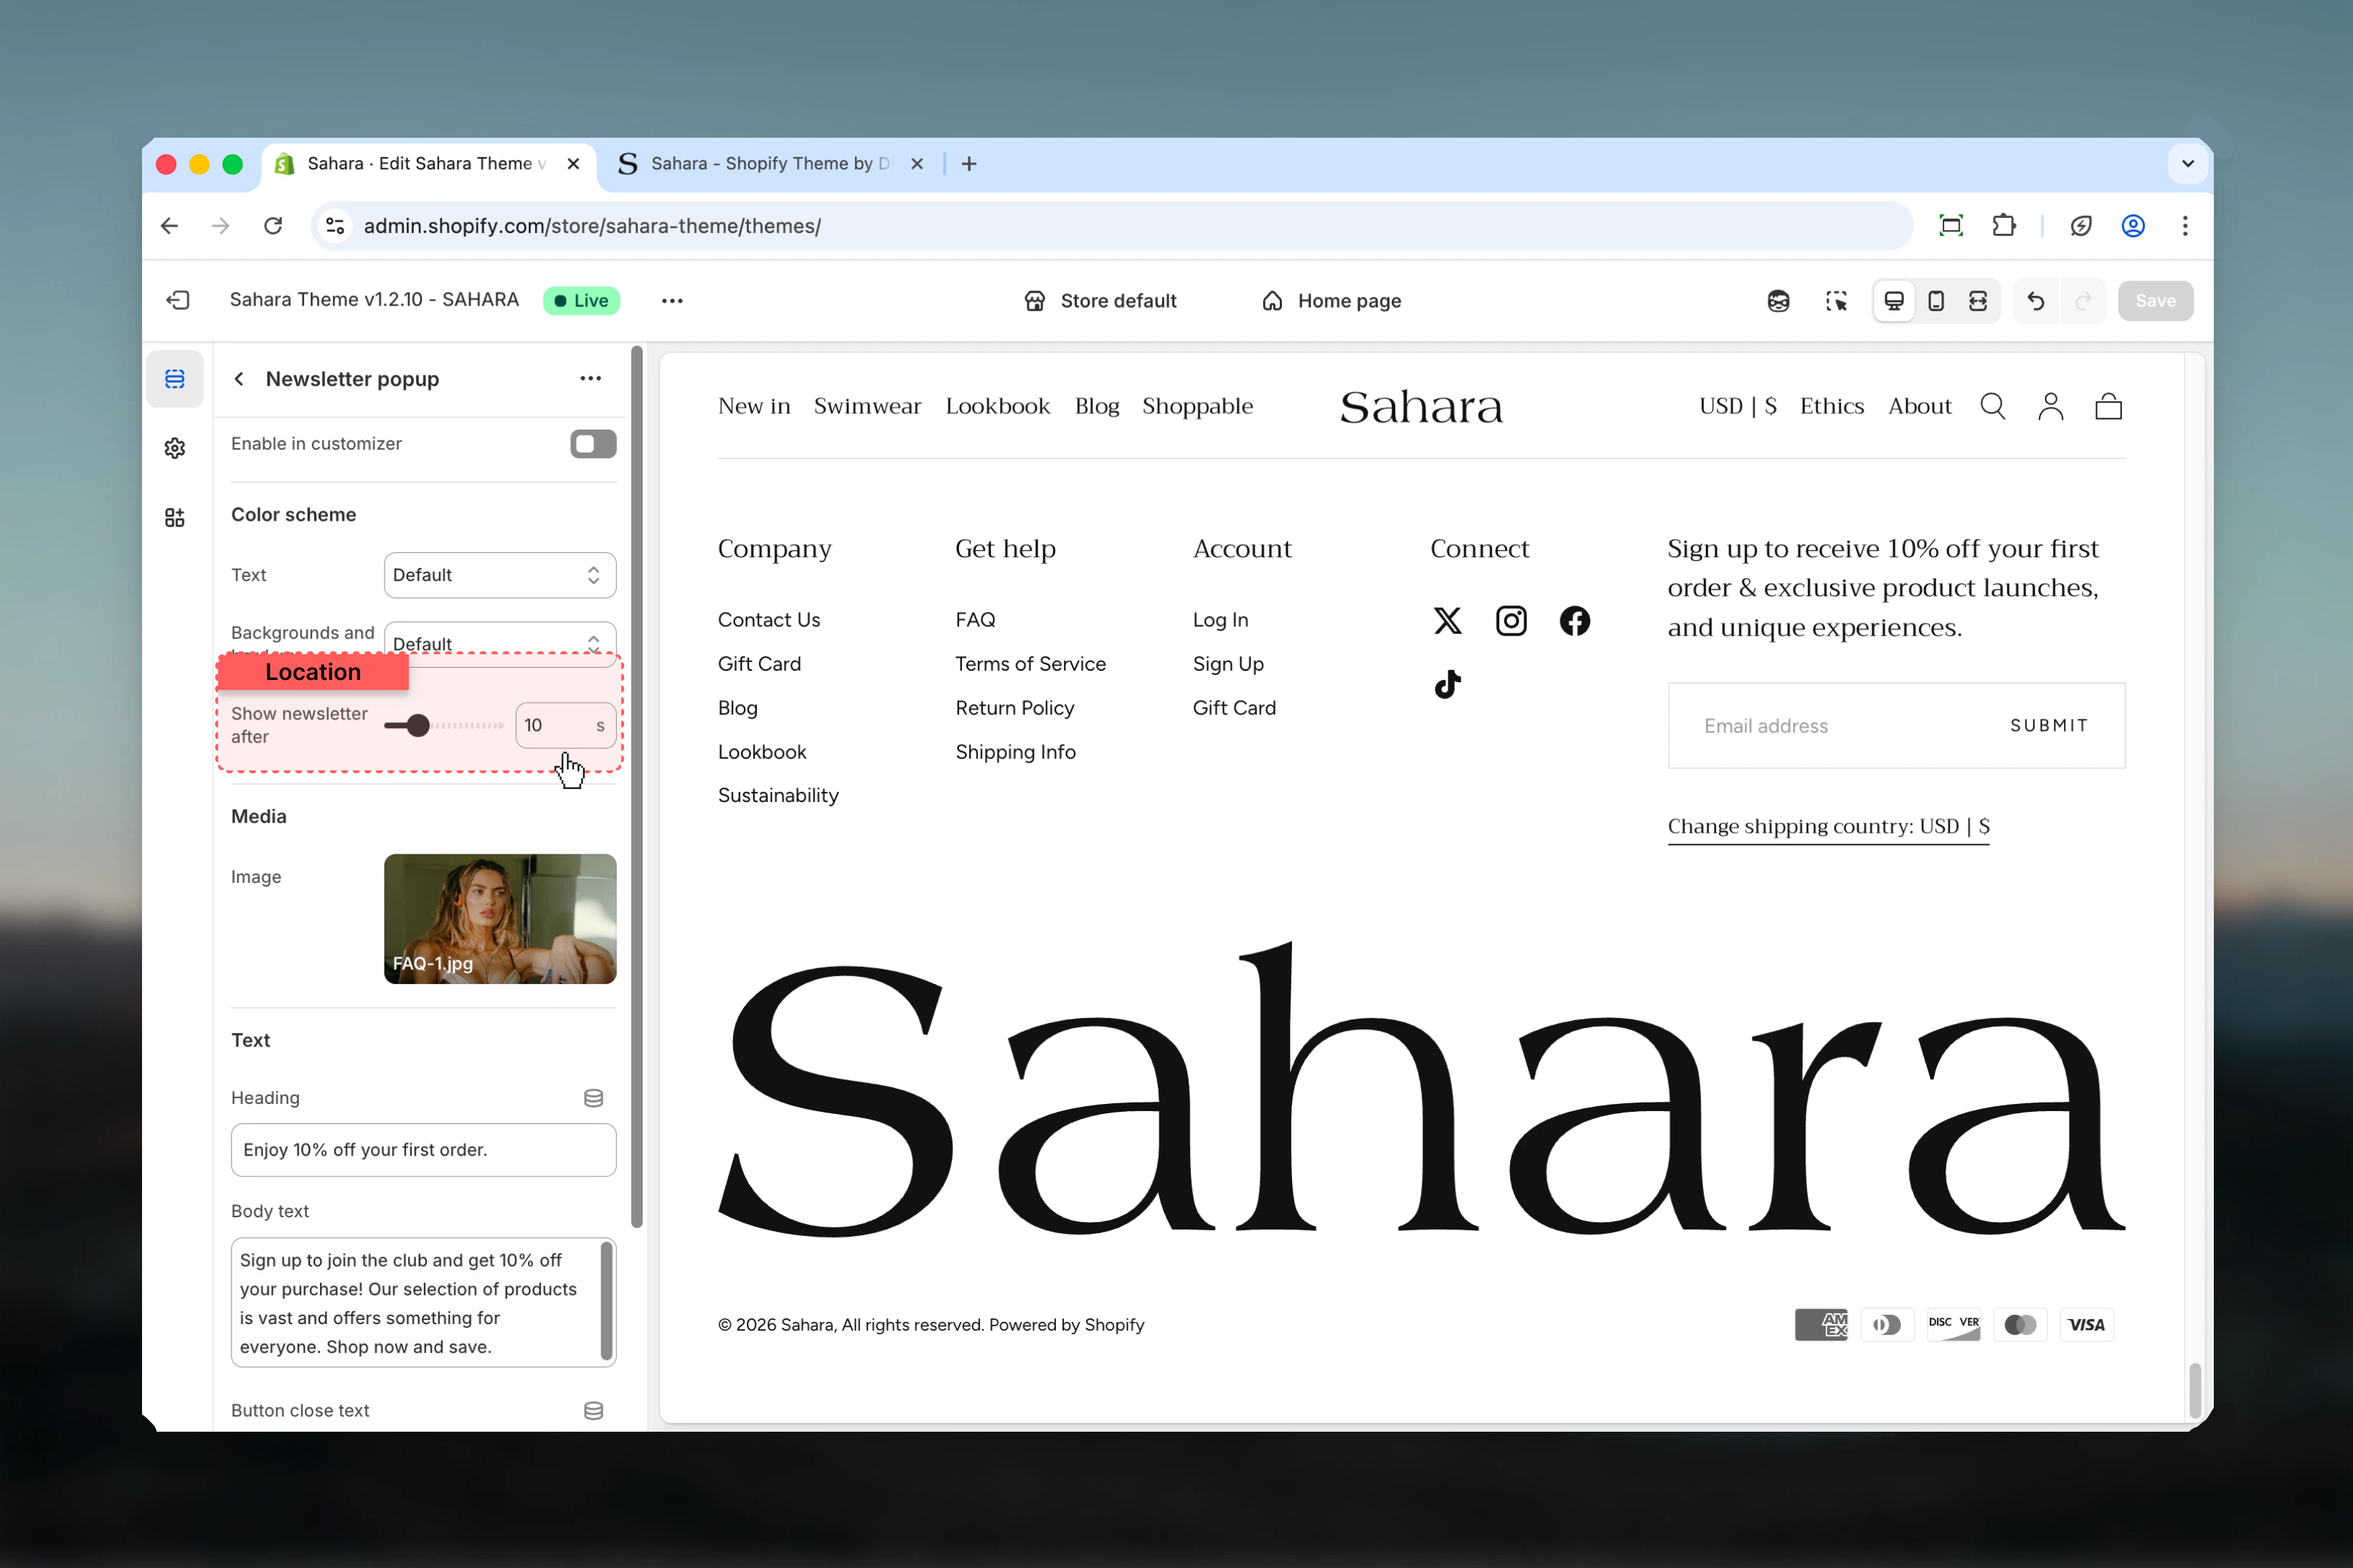Open the Swimwear menu item
The image size is (2353, 1568).
pos(867,406)
